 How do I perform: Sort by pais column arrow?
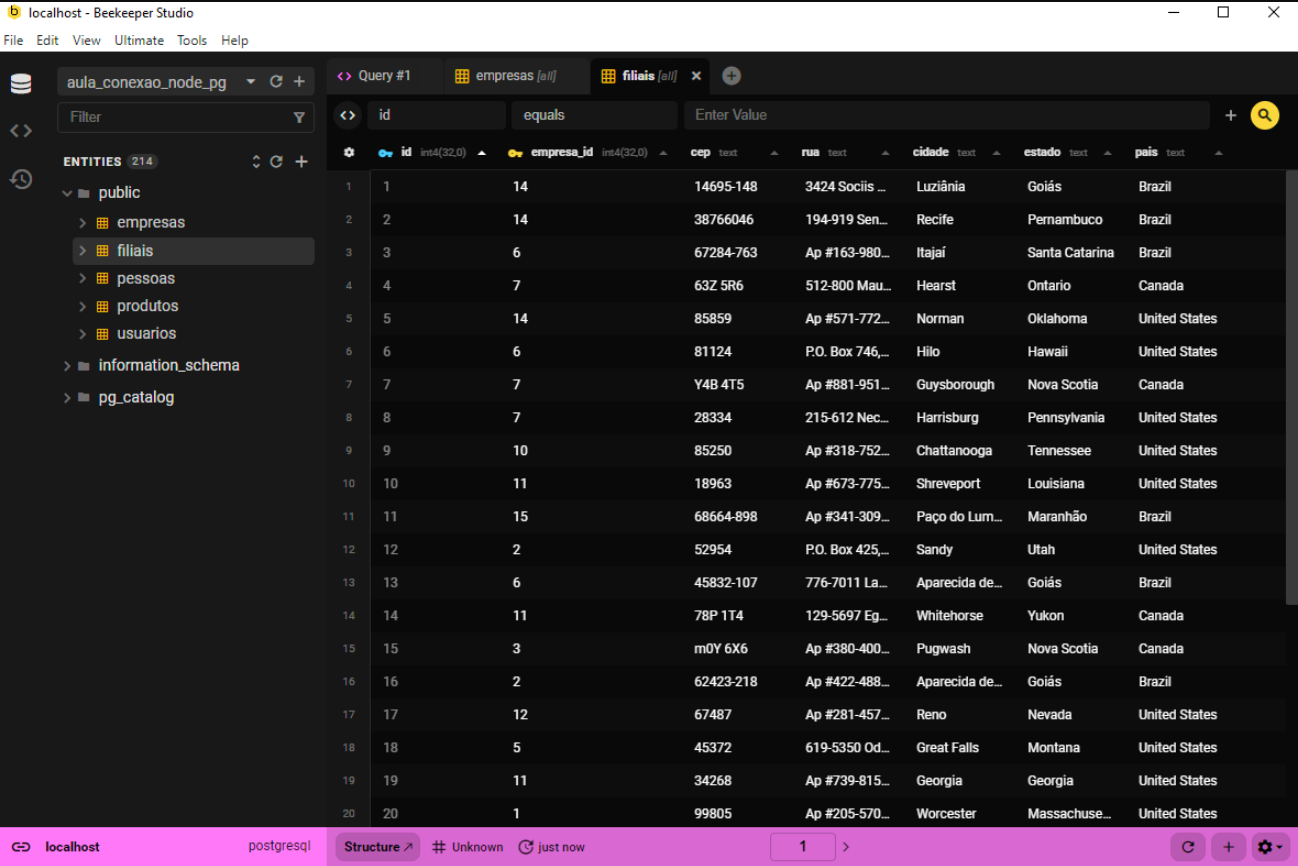coord(1218,153)
